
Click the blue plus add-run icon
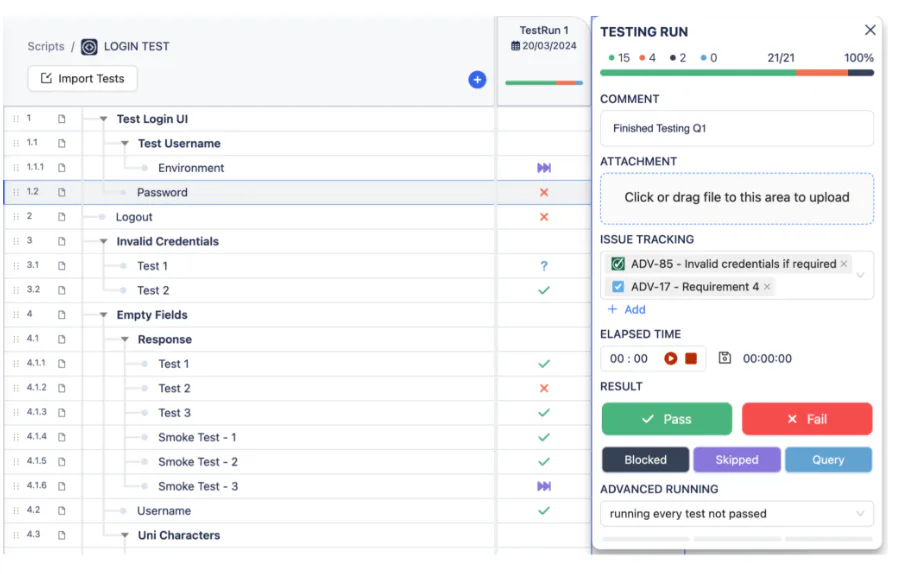[x=477, y=80]
